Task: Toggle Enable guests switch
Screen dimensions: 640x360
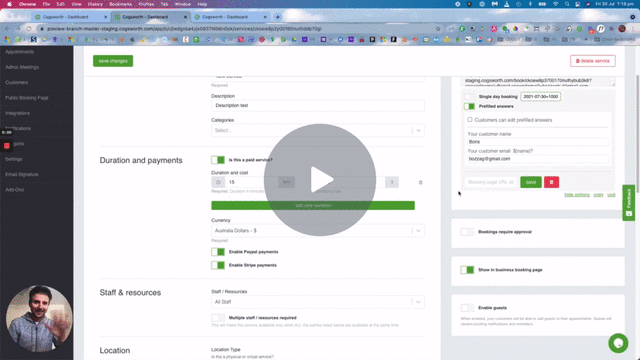Action: pyautogui.click(x=467, y=308)
